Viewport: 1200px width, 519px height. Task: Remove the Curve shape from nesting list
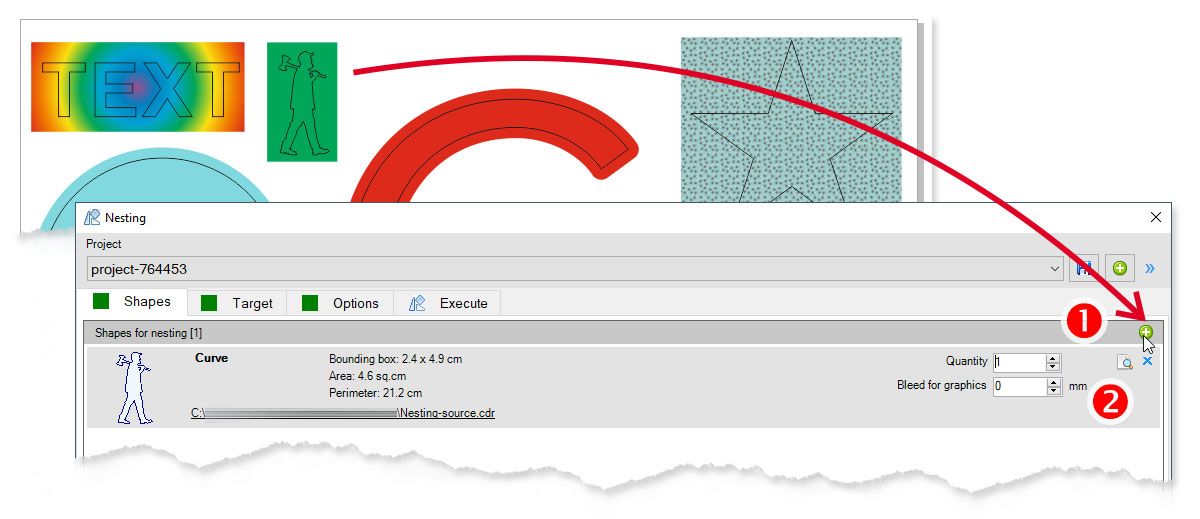tap(1147, 361)
